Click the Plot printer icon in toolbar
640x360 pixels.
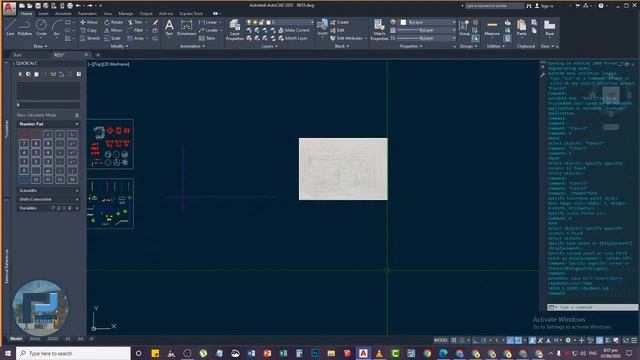click(70, 6)
